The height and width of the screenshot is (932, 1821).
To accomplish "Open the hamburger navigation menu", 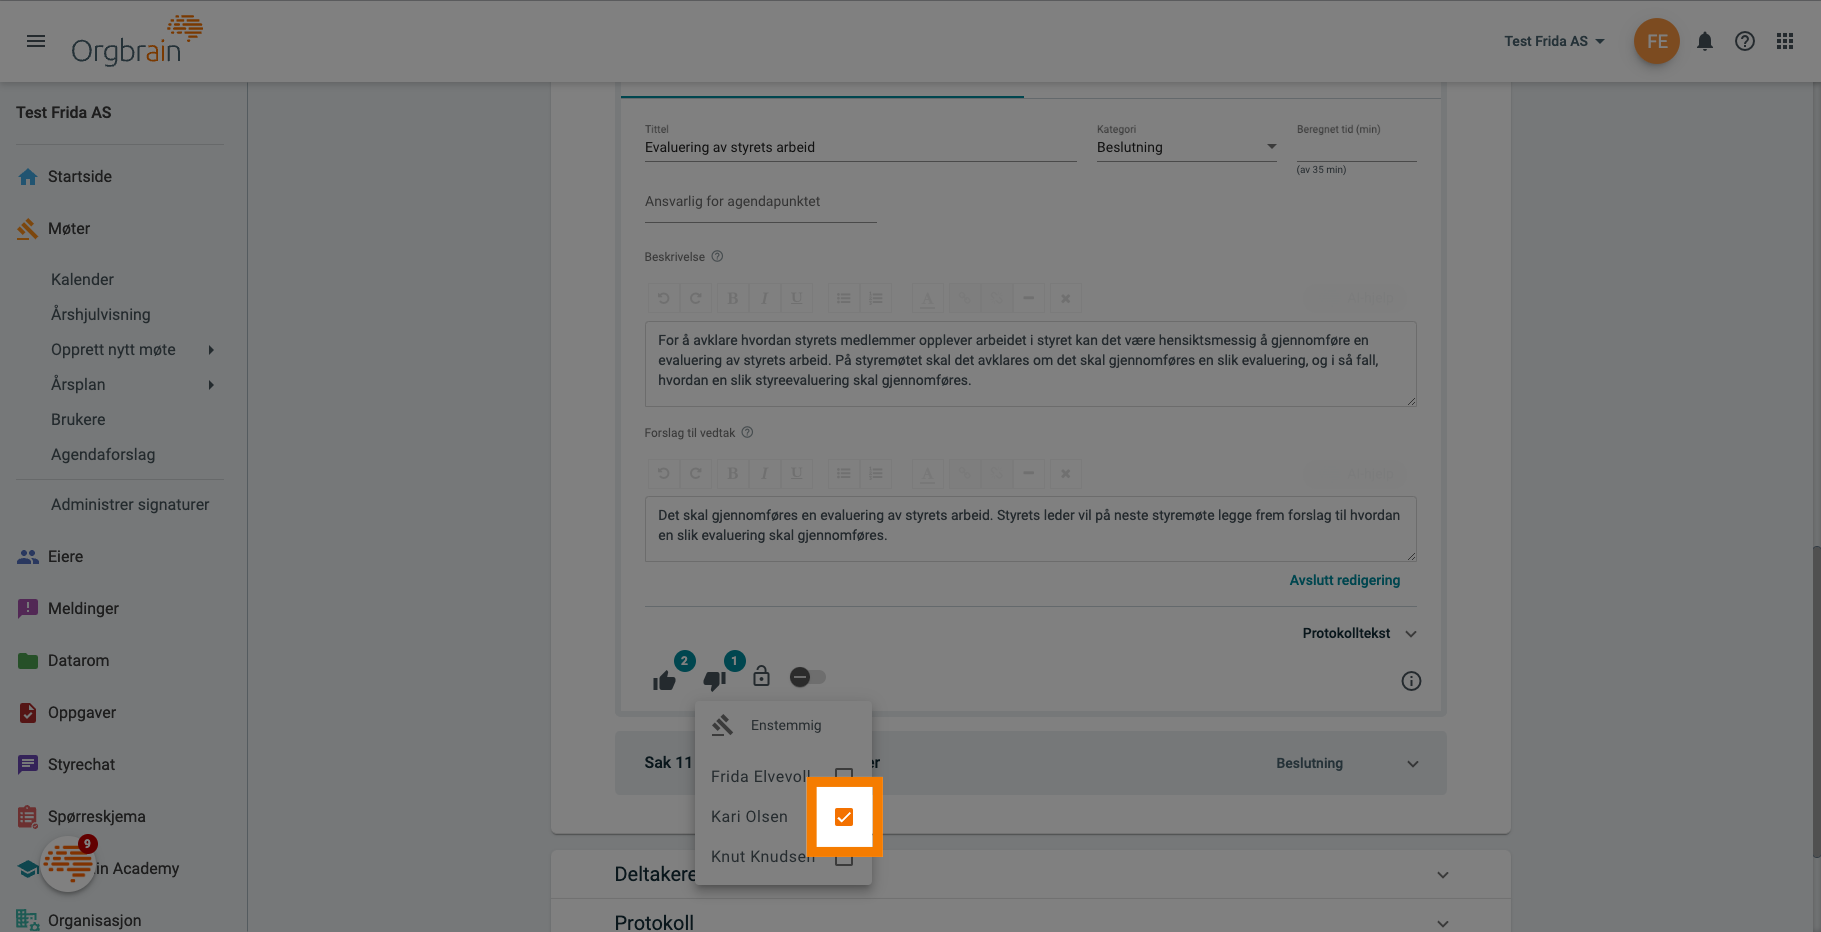I will click(36, 41).
